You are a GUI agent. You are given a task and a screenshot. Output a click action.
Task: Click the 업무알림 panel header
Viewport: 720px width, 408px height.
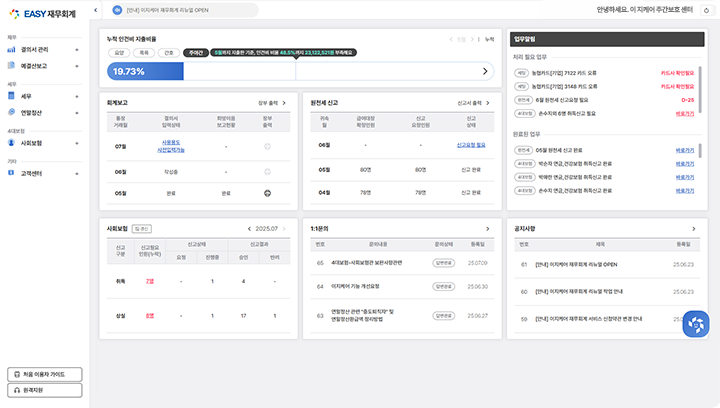click(x=607, y=39)
